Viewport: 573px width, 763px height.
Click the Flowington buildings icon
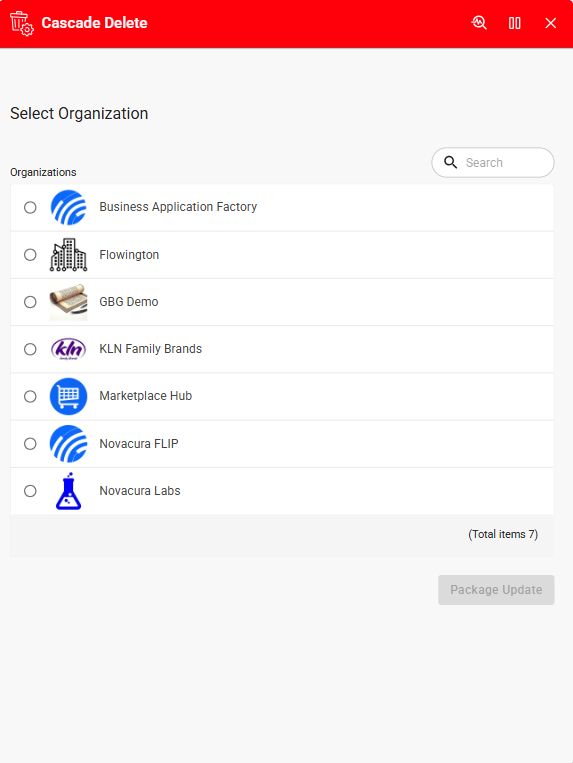69,254
